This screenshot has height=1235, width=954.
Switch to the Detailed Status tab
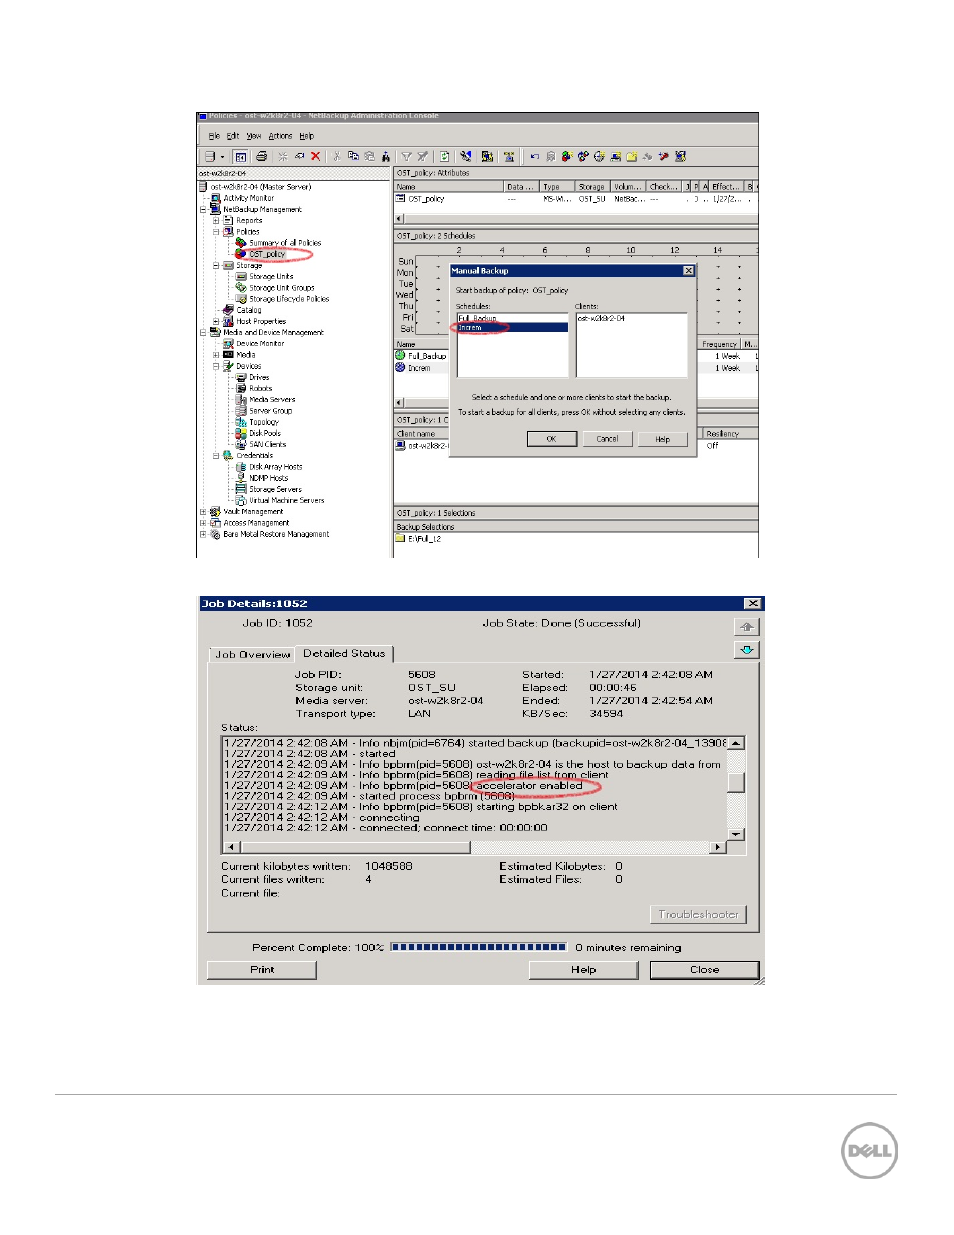point(344,654)
